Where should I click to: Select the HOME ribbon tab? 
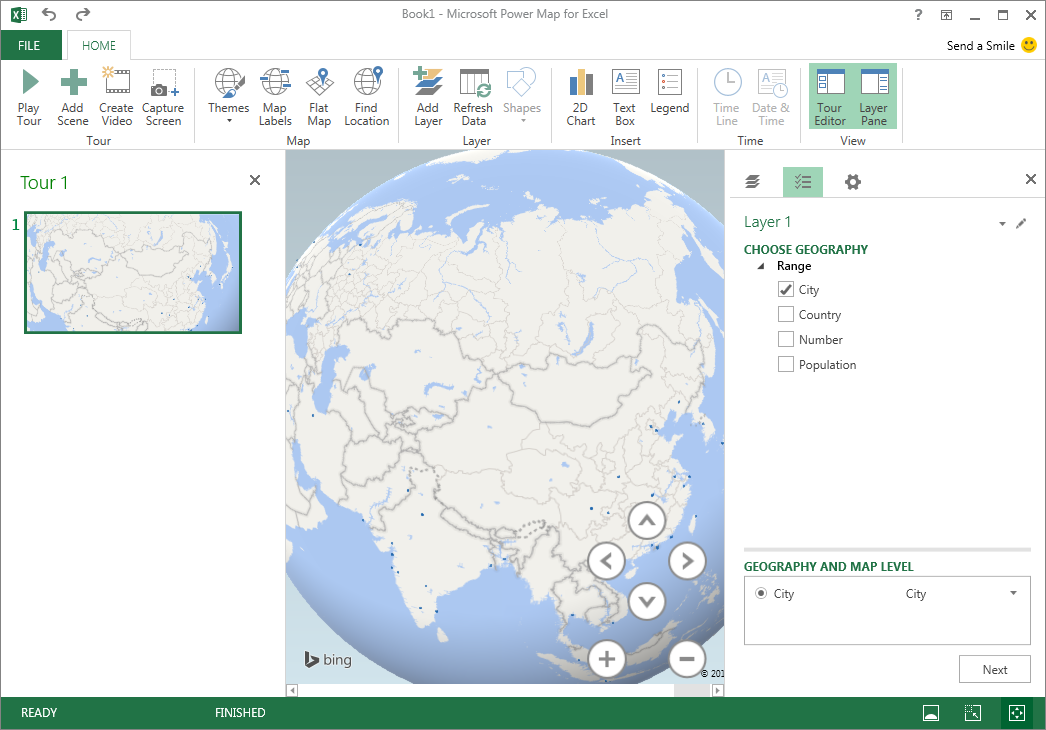(99, 45)
